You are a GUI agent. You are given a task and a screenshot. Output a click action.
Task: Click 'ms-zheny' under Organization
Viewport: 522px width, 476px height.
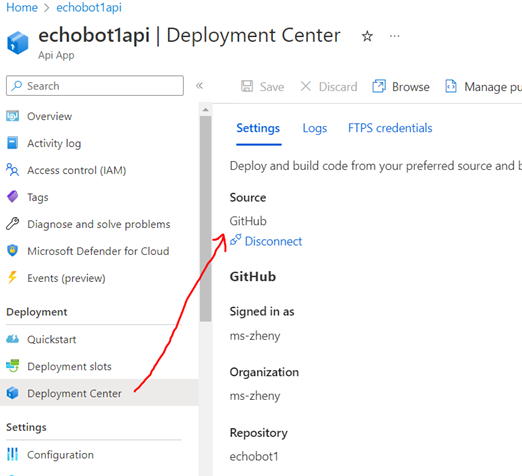point(255,396)
